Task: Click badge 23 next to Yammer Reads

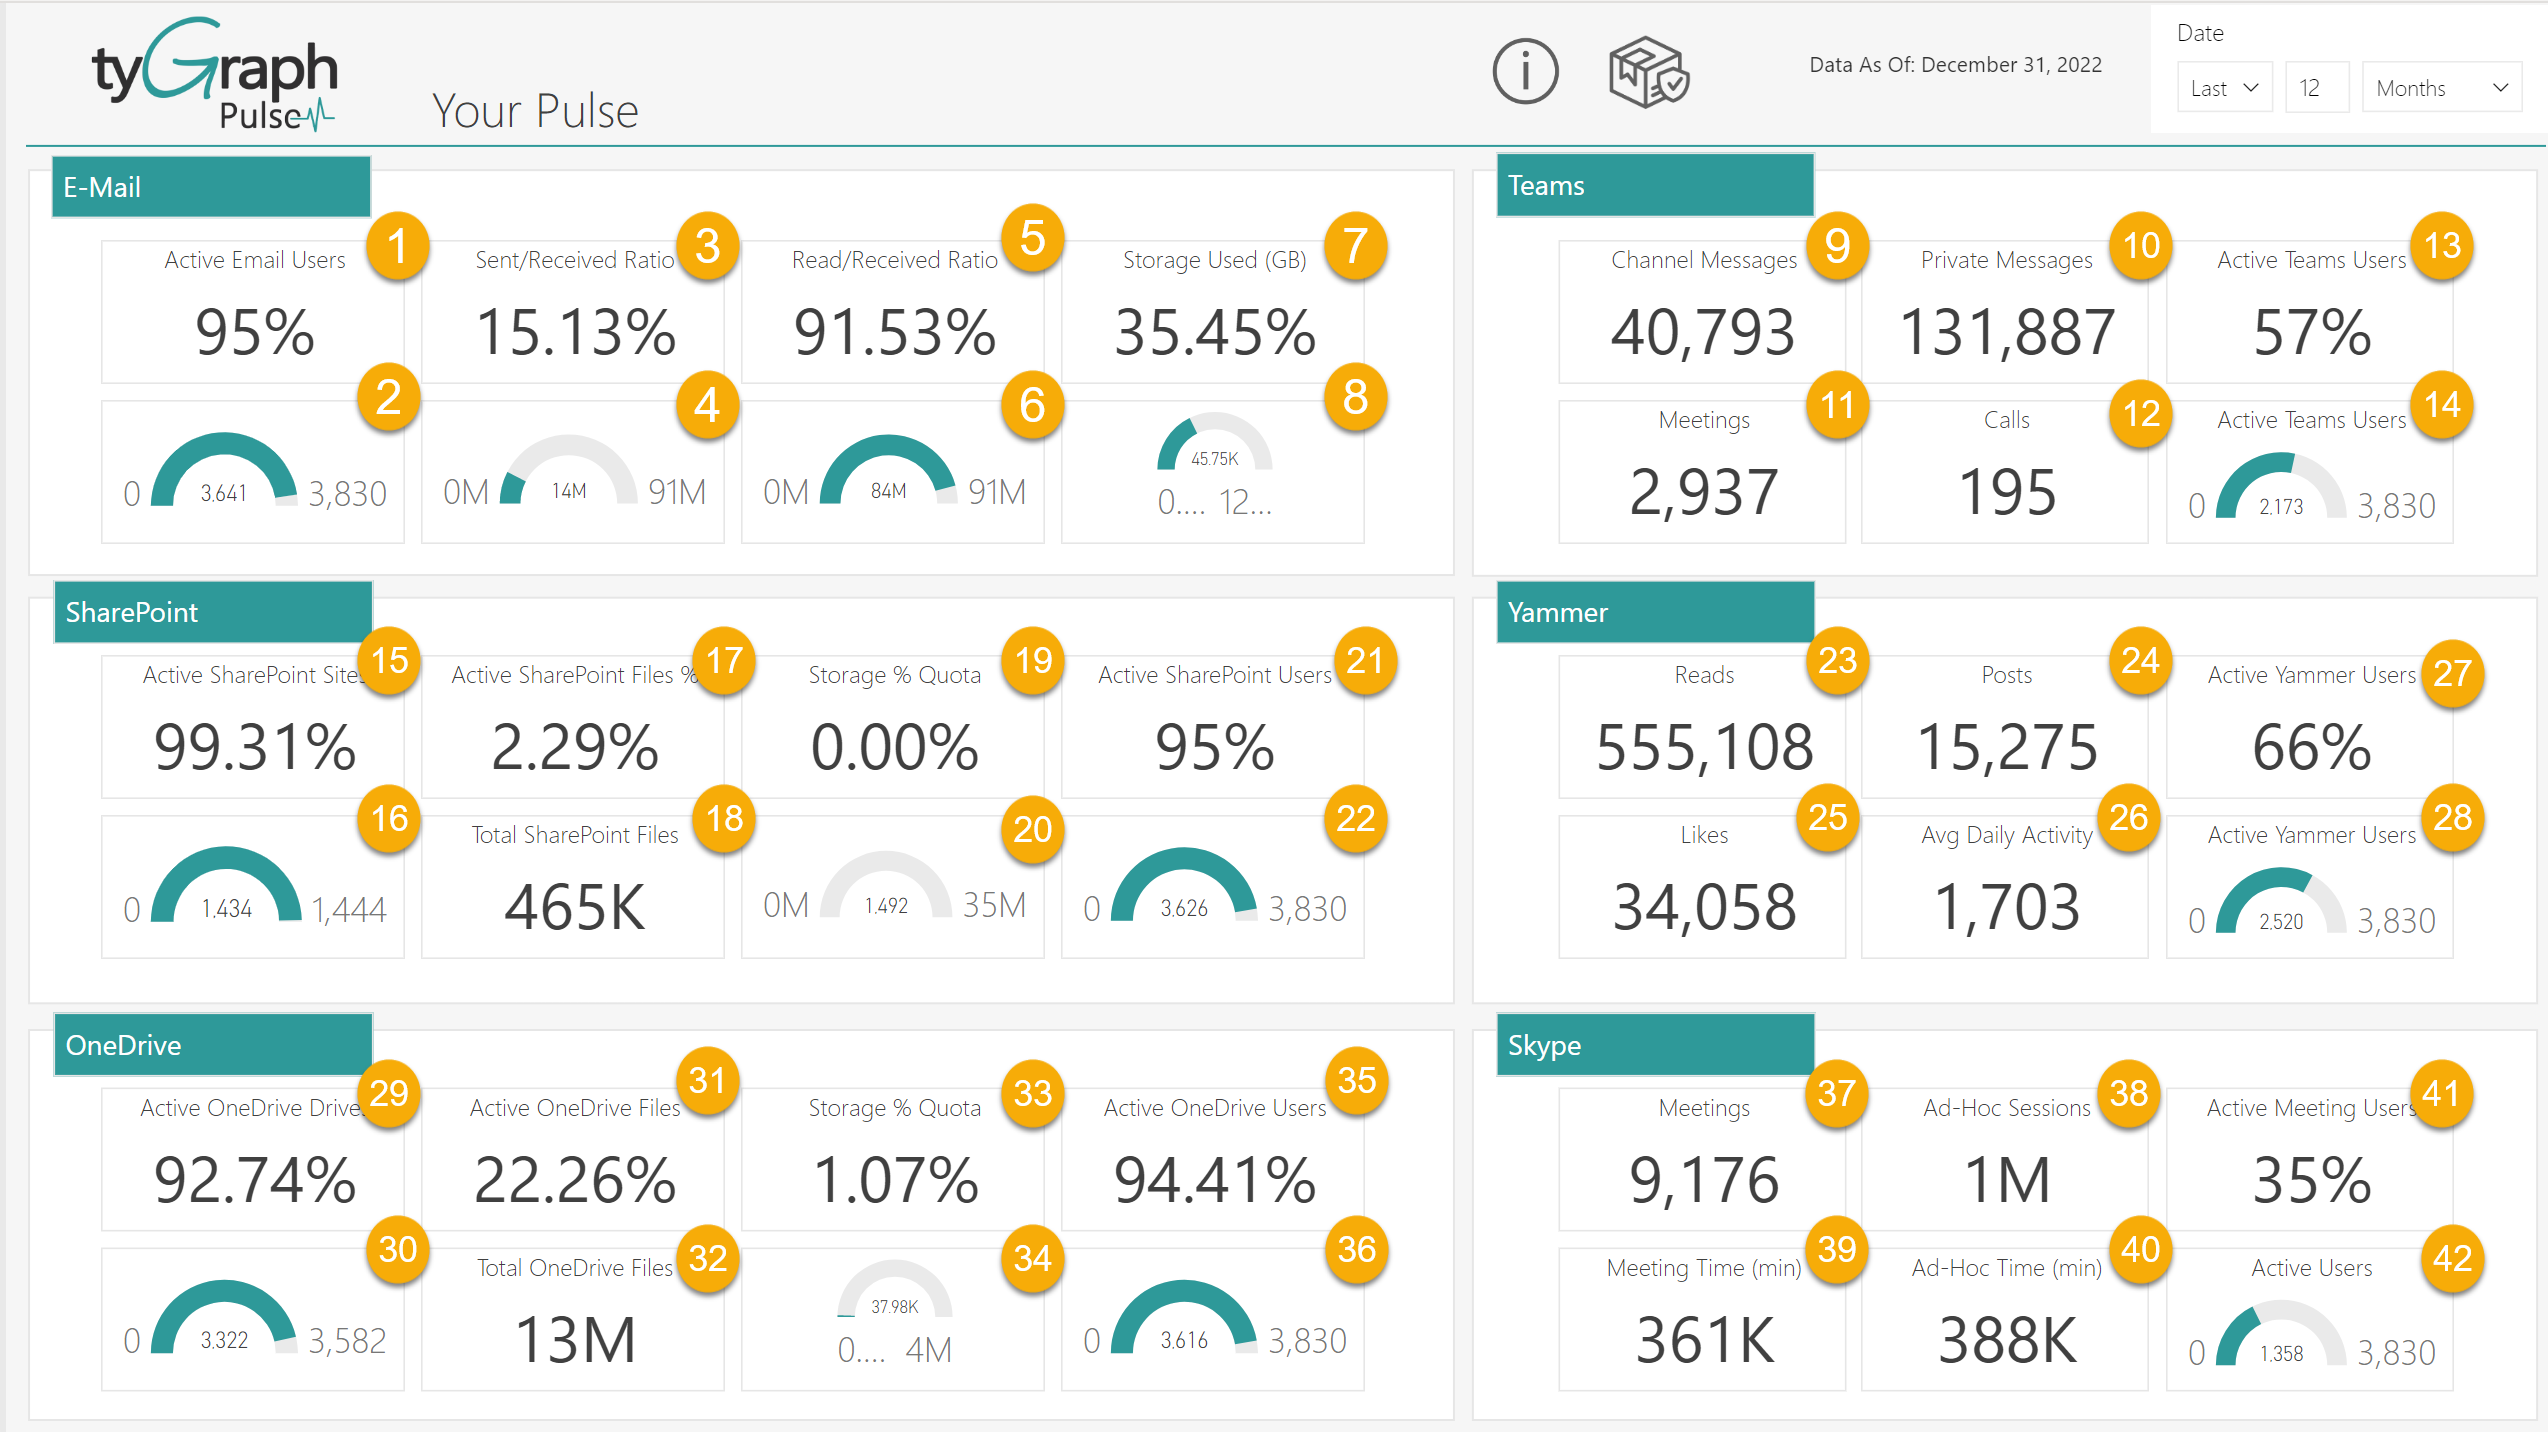Action: coord(1837,661)
